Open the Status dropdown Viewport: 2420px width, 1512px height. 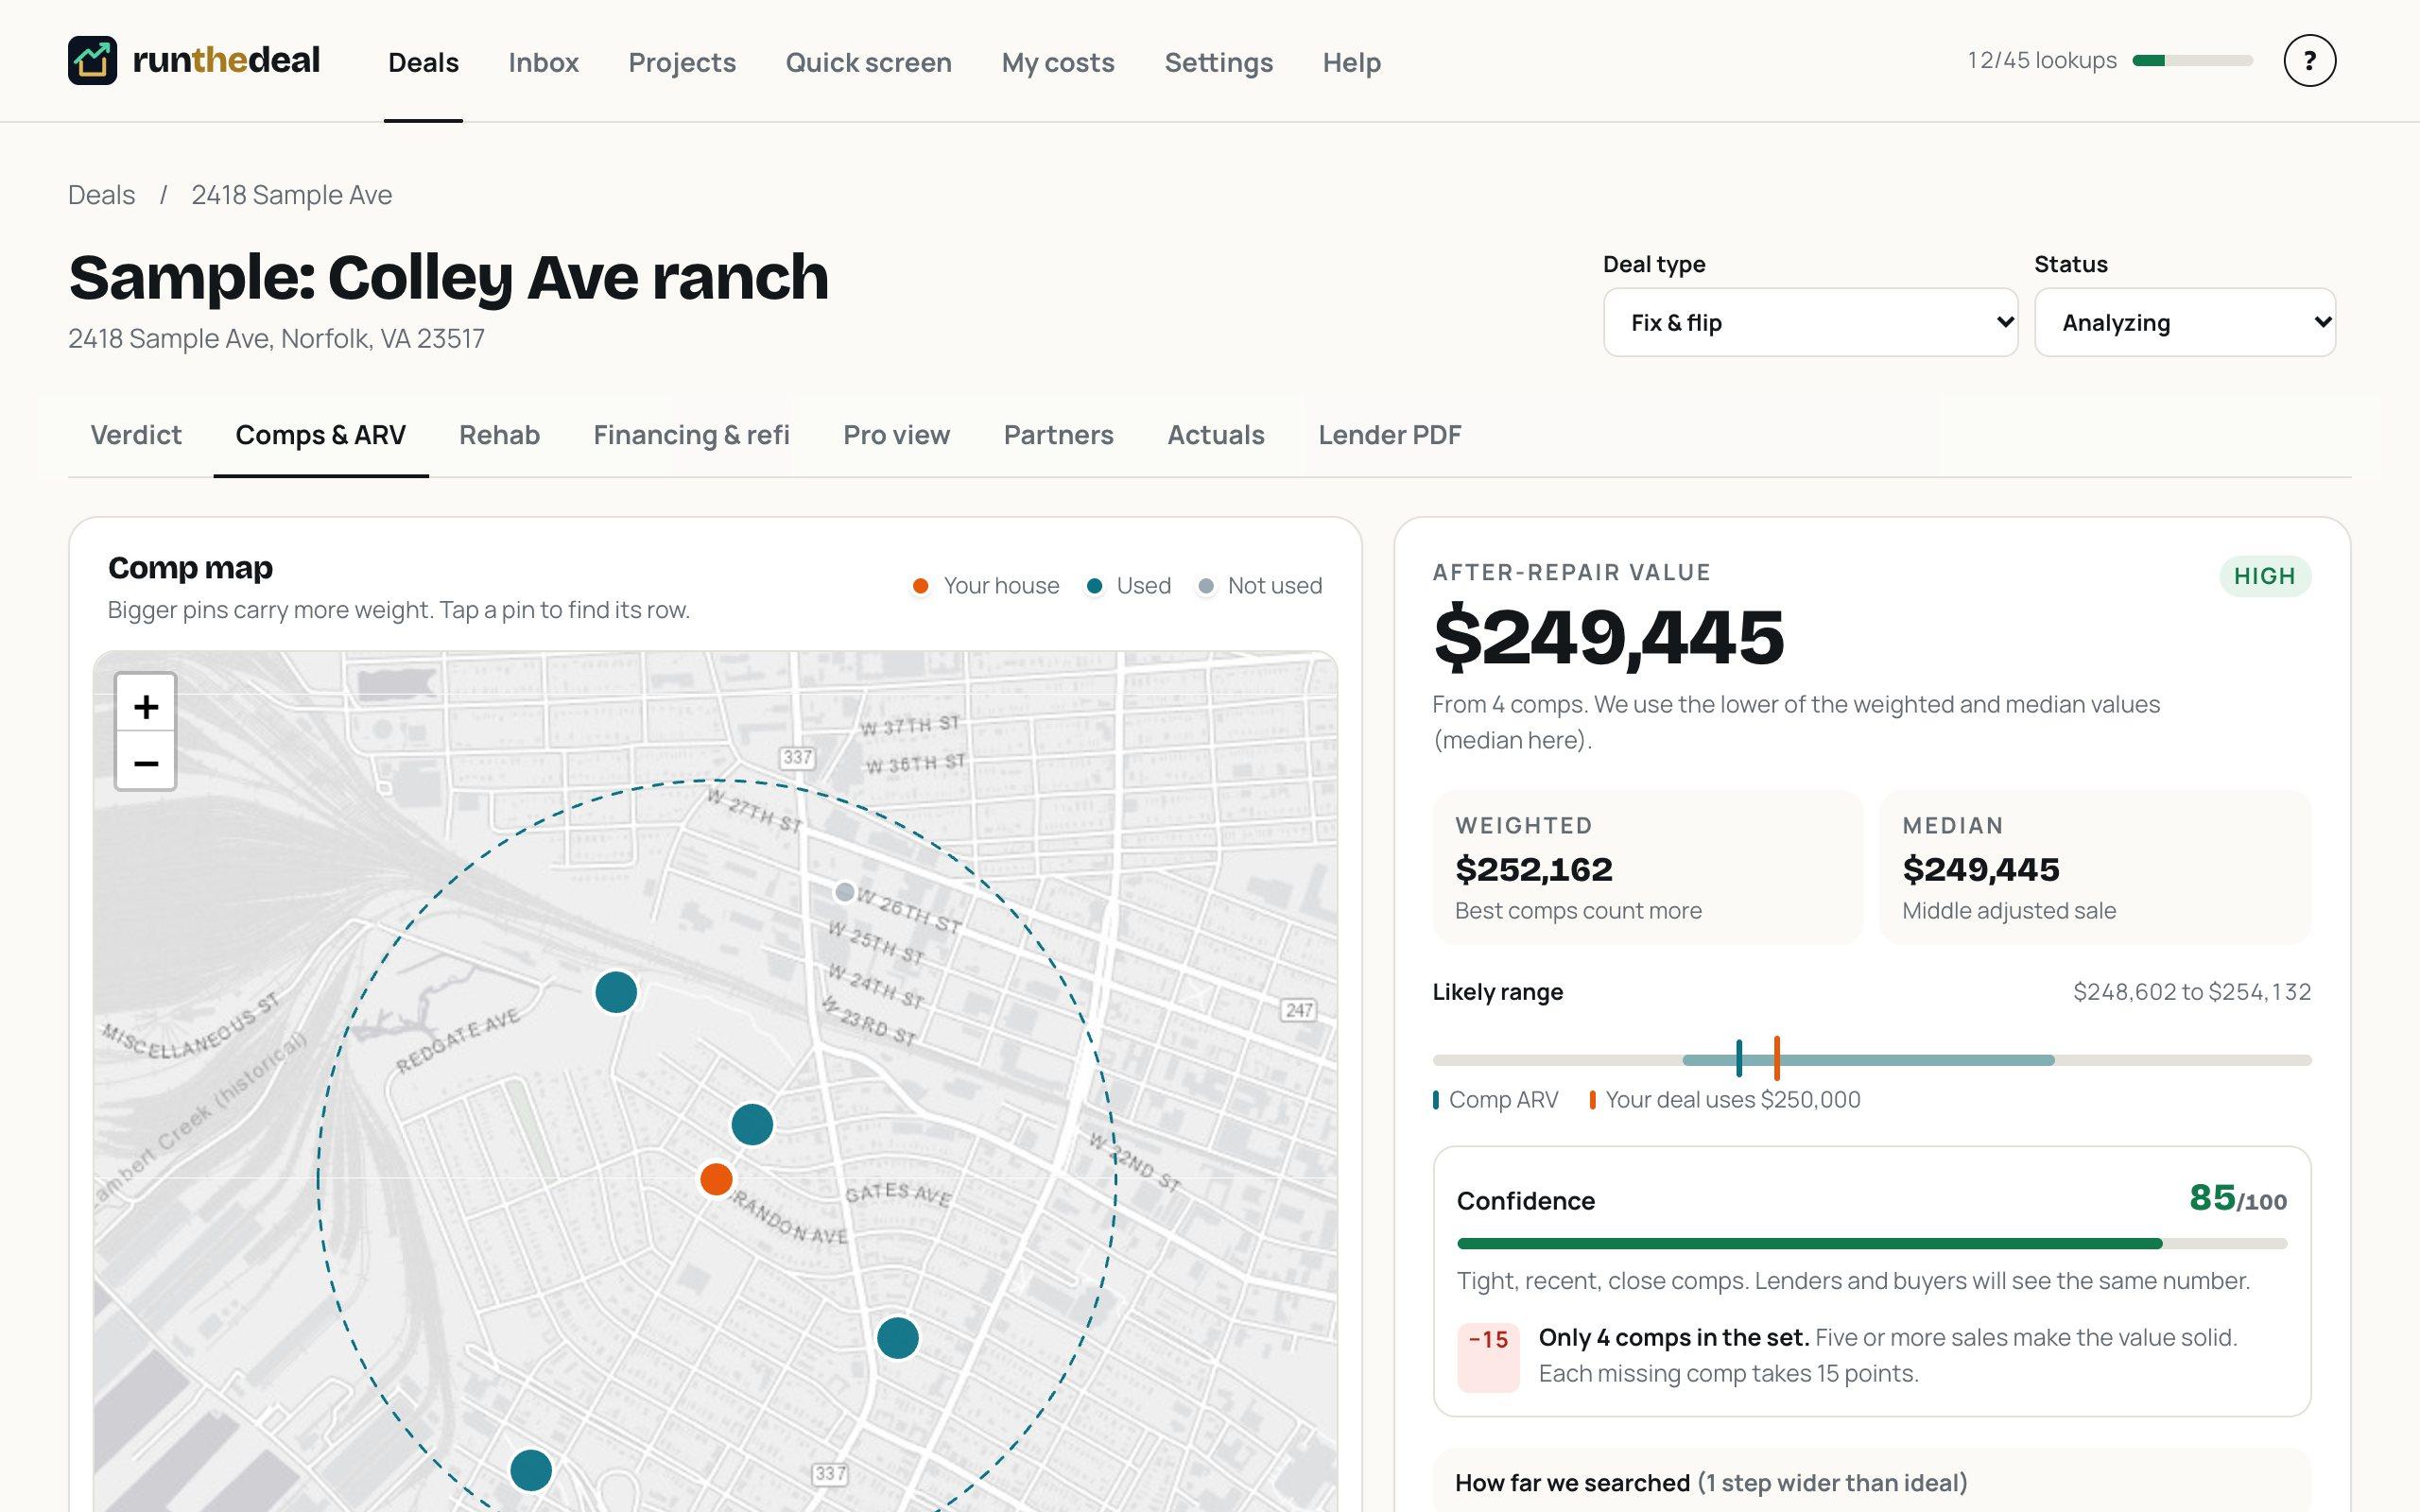2184,322
